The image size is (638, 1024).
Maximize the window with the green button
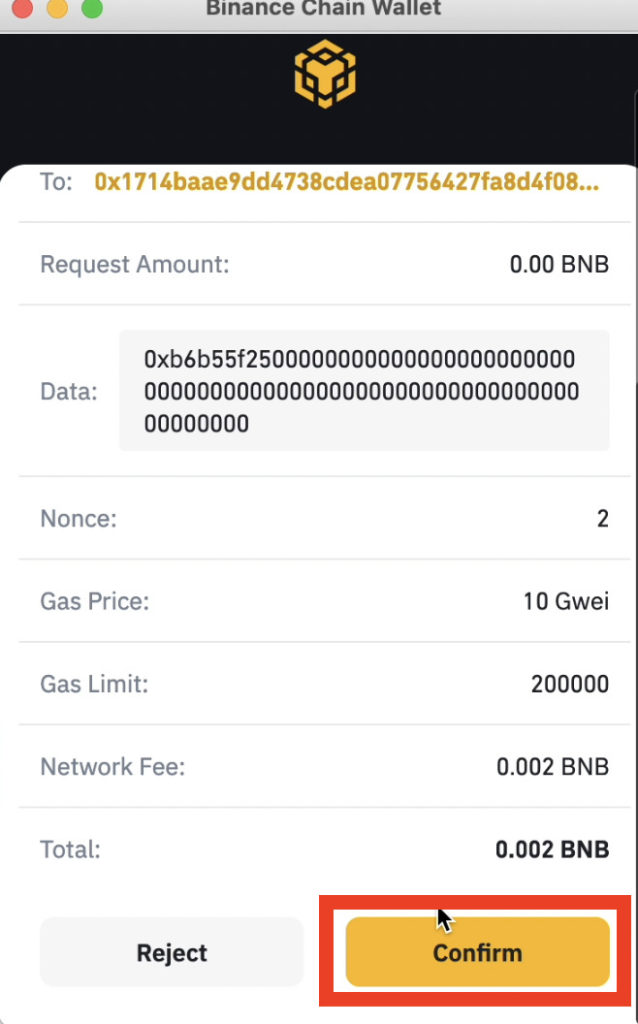tap(92, 8)
